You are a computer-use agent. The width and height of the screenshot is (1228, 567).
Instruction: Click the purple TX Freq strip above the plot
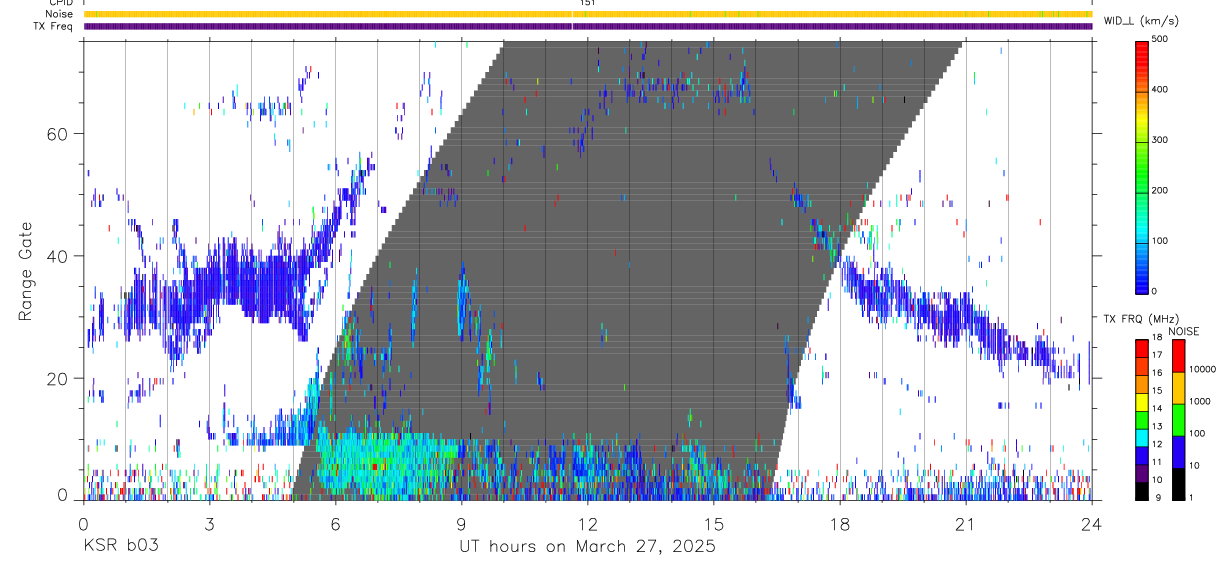588,26
